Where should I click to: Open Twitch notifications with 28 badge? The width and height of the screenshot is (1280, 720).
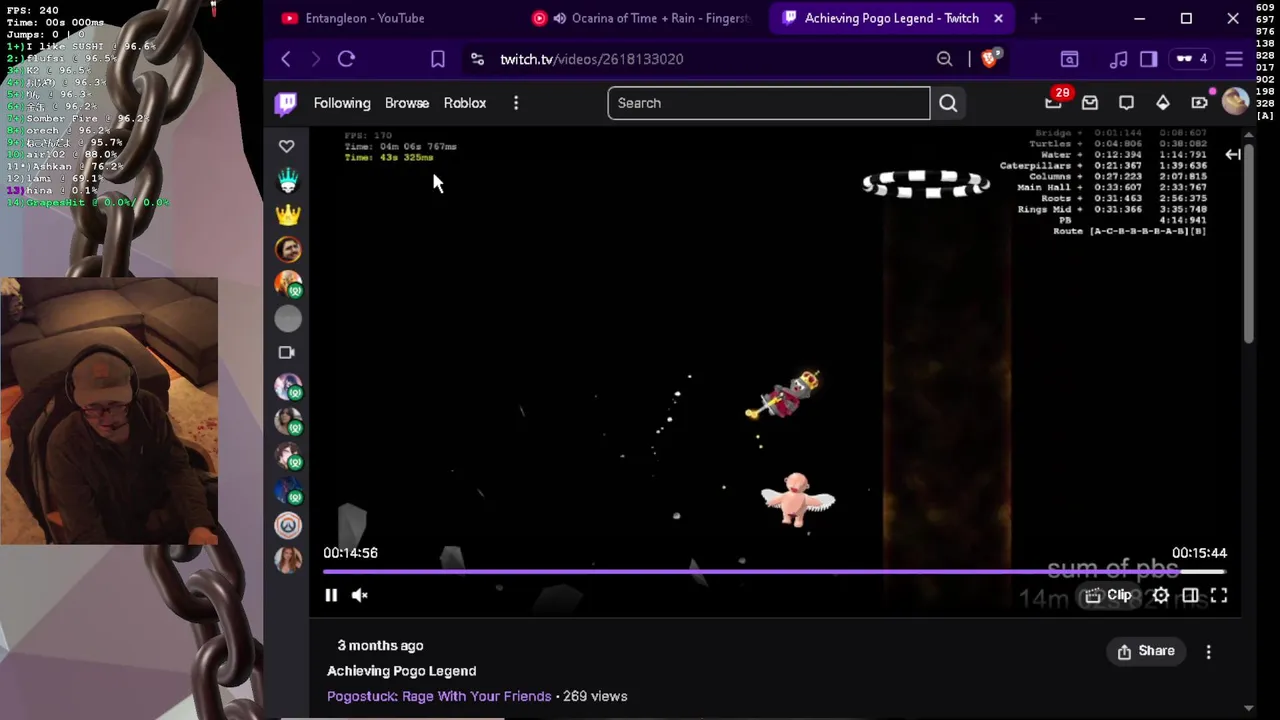coord(1055,101)
